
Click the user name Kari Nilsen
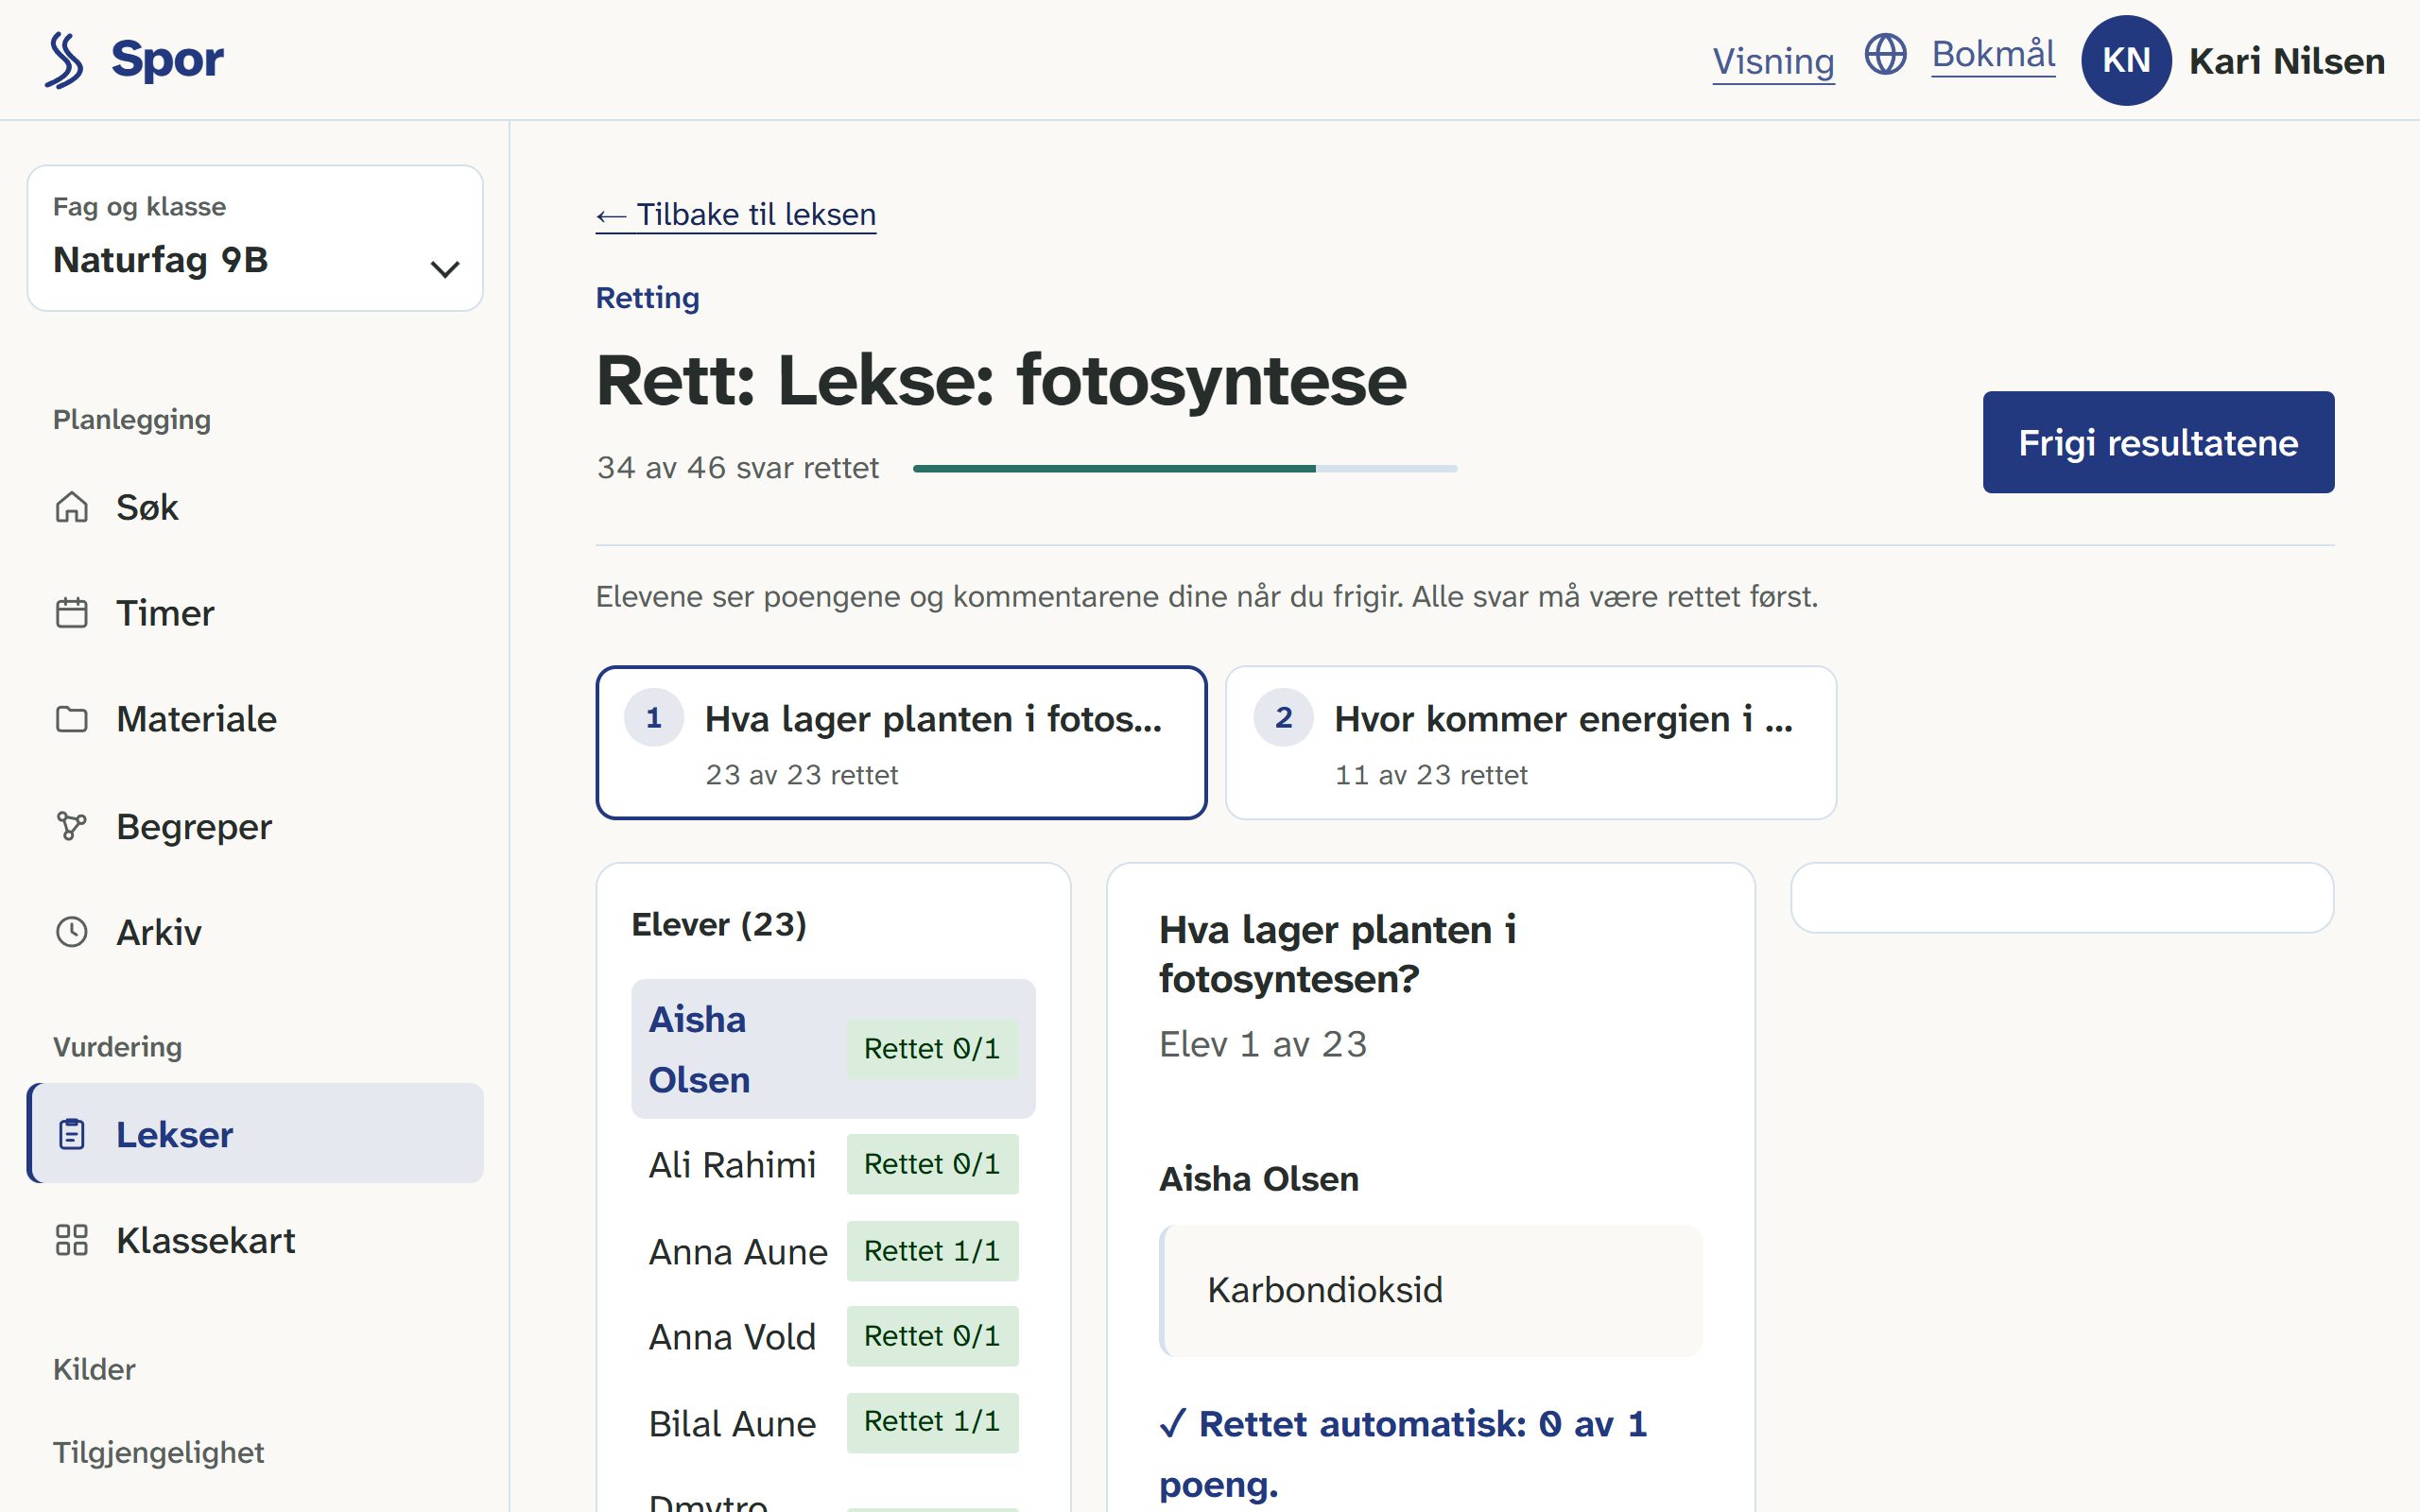2286,61
